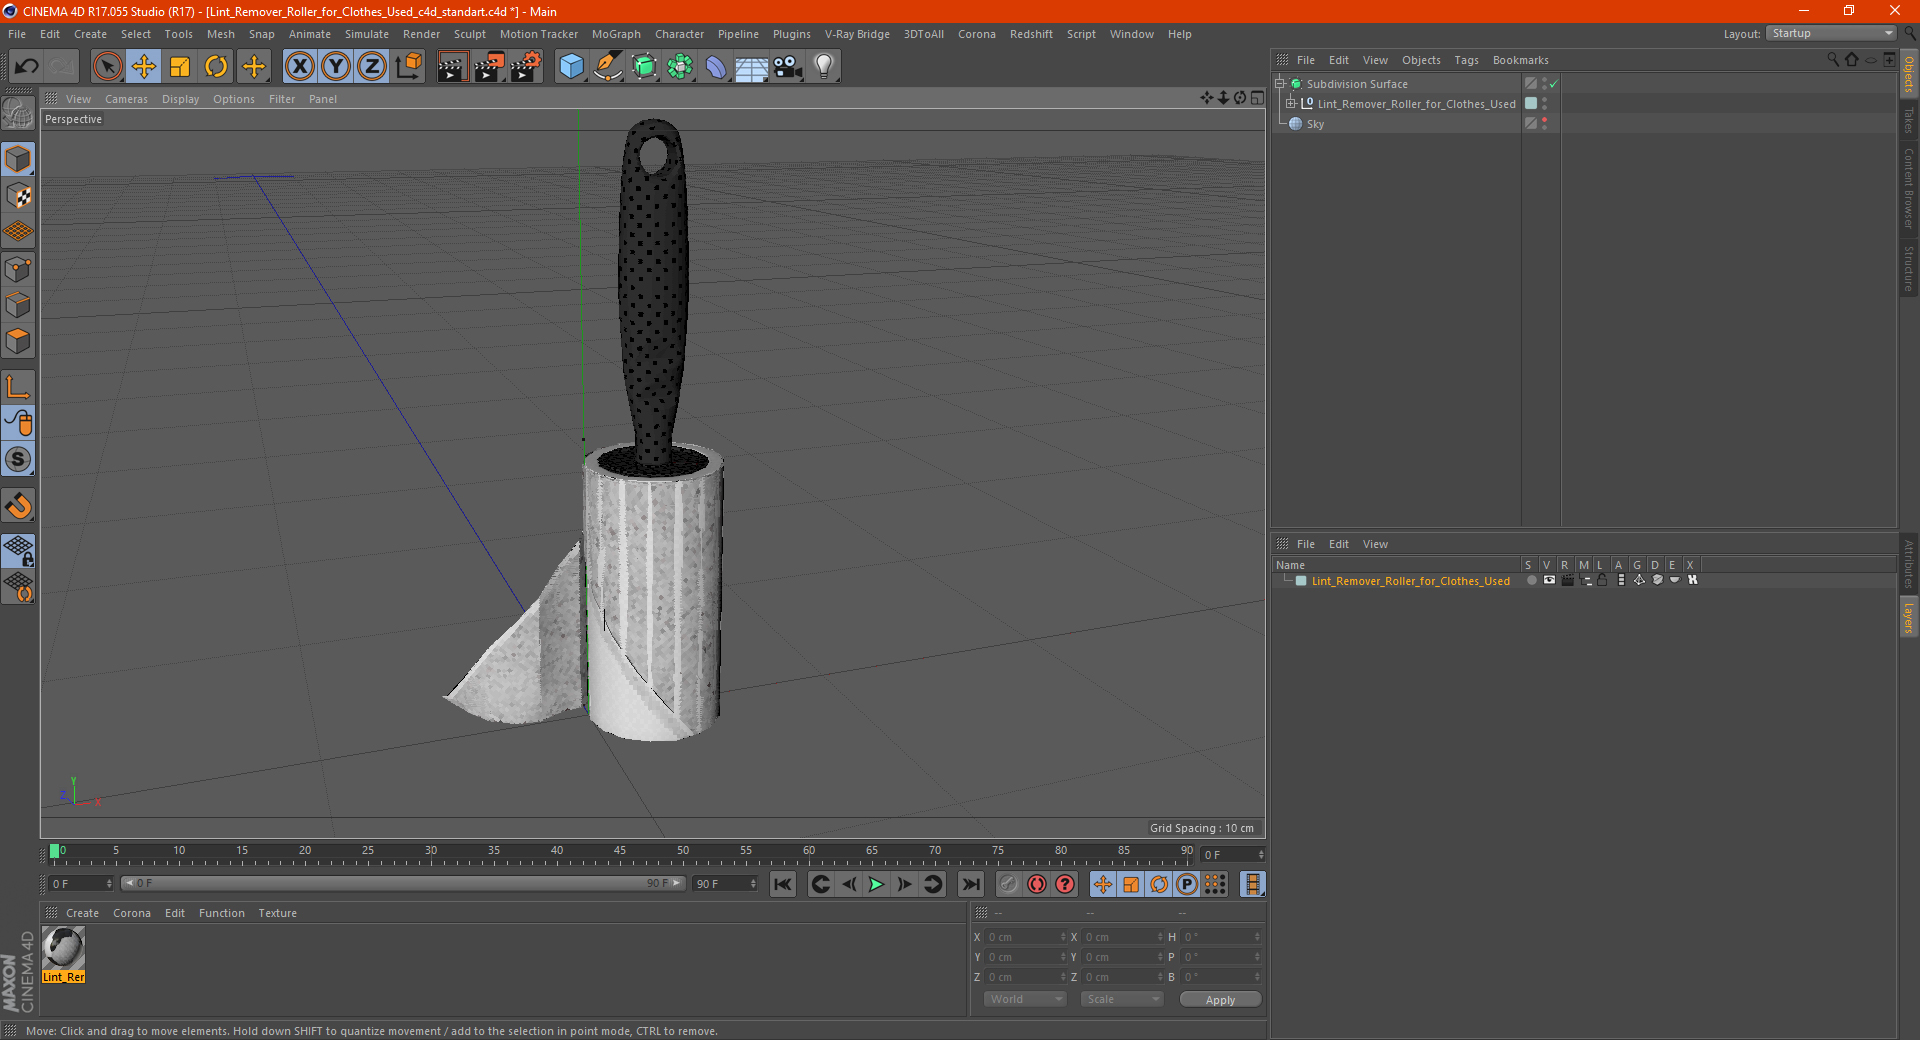
Task: Open the MoGraph array objects icon
Action: tap(680, 67)
